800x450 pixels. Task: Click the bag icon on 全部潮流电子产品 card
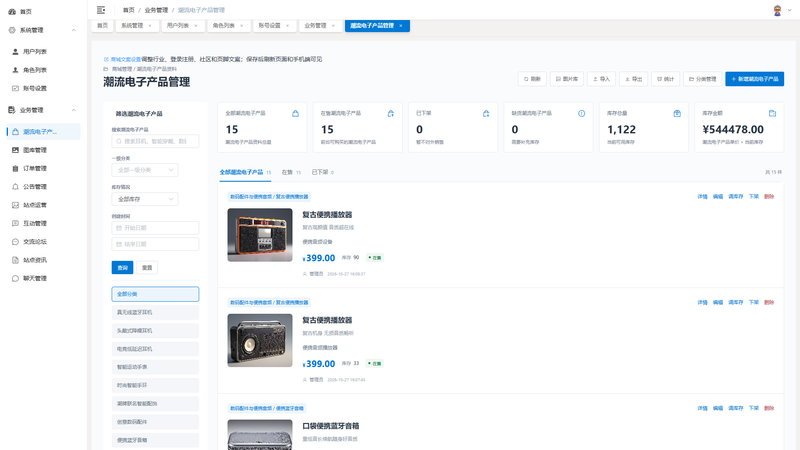(x=295, y=113)
